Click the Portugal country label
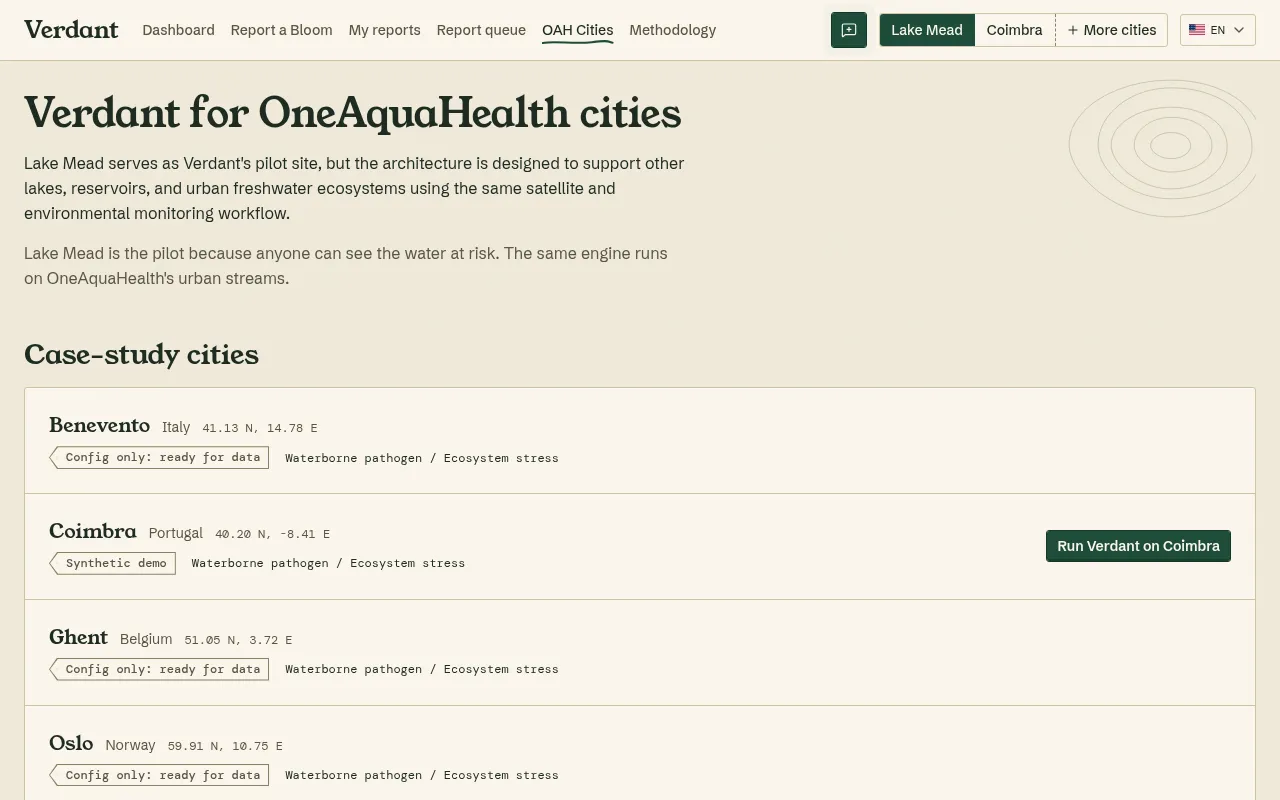 coord(176,533)
